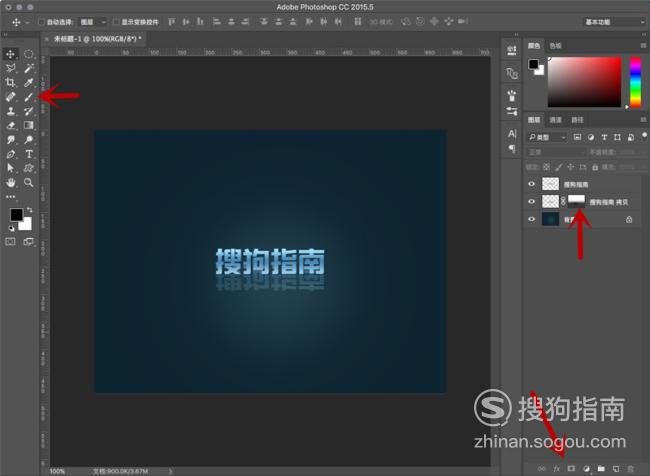Open the Paragraph panel icon
The width and height of the screenshot is (650, 476).
pos(512,148)
